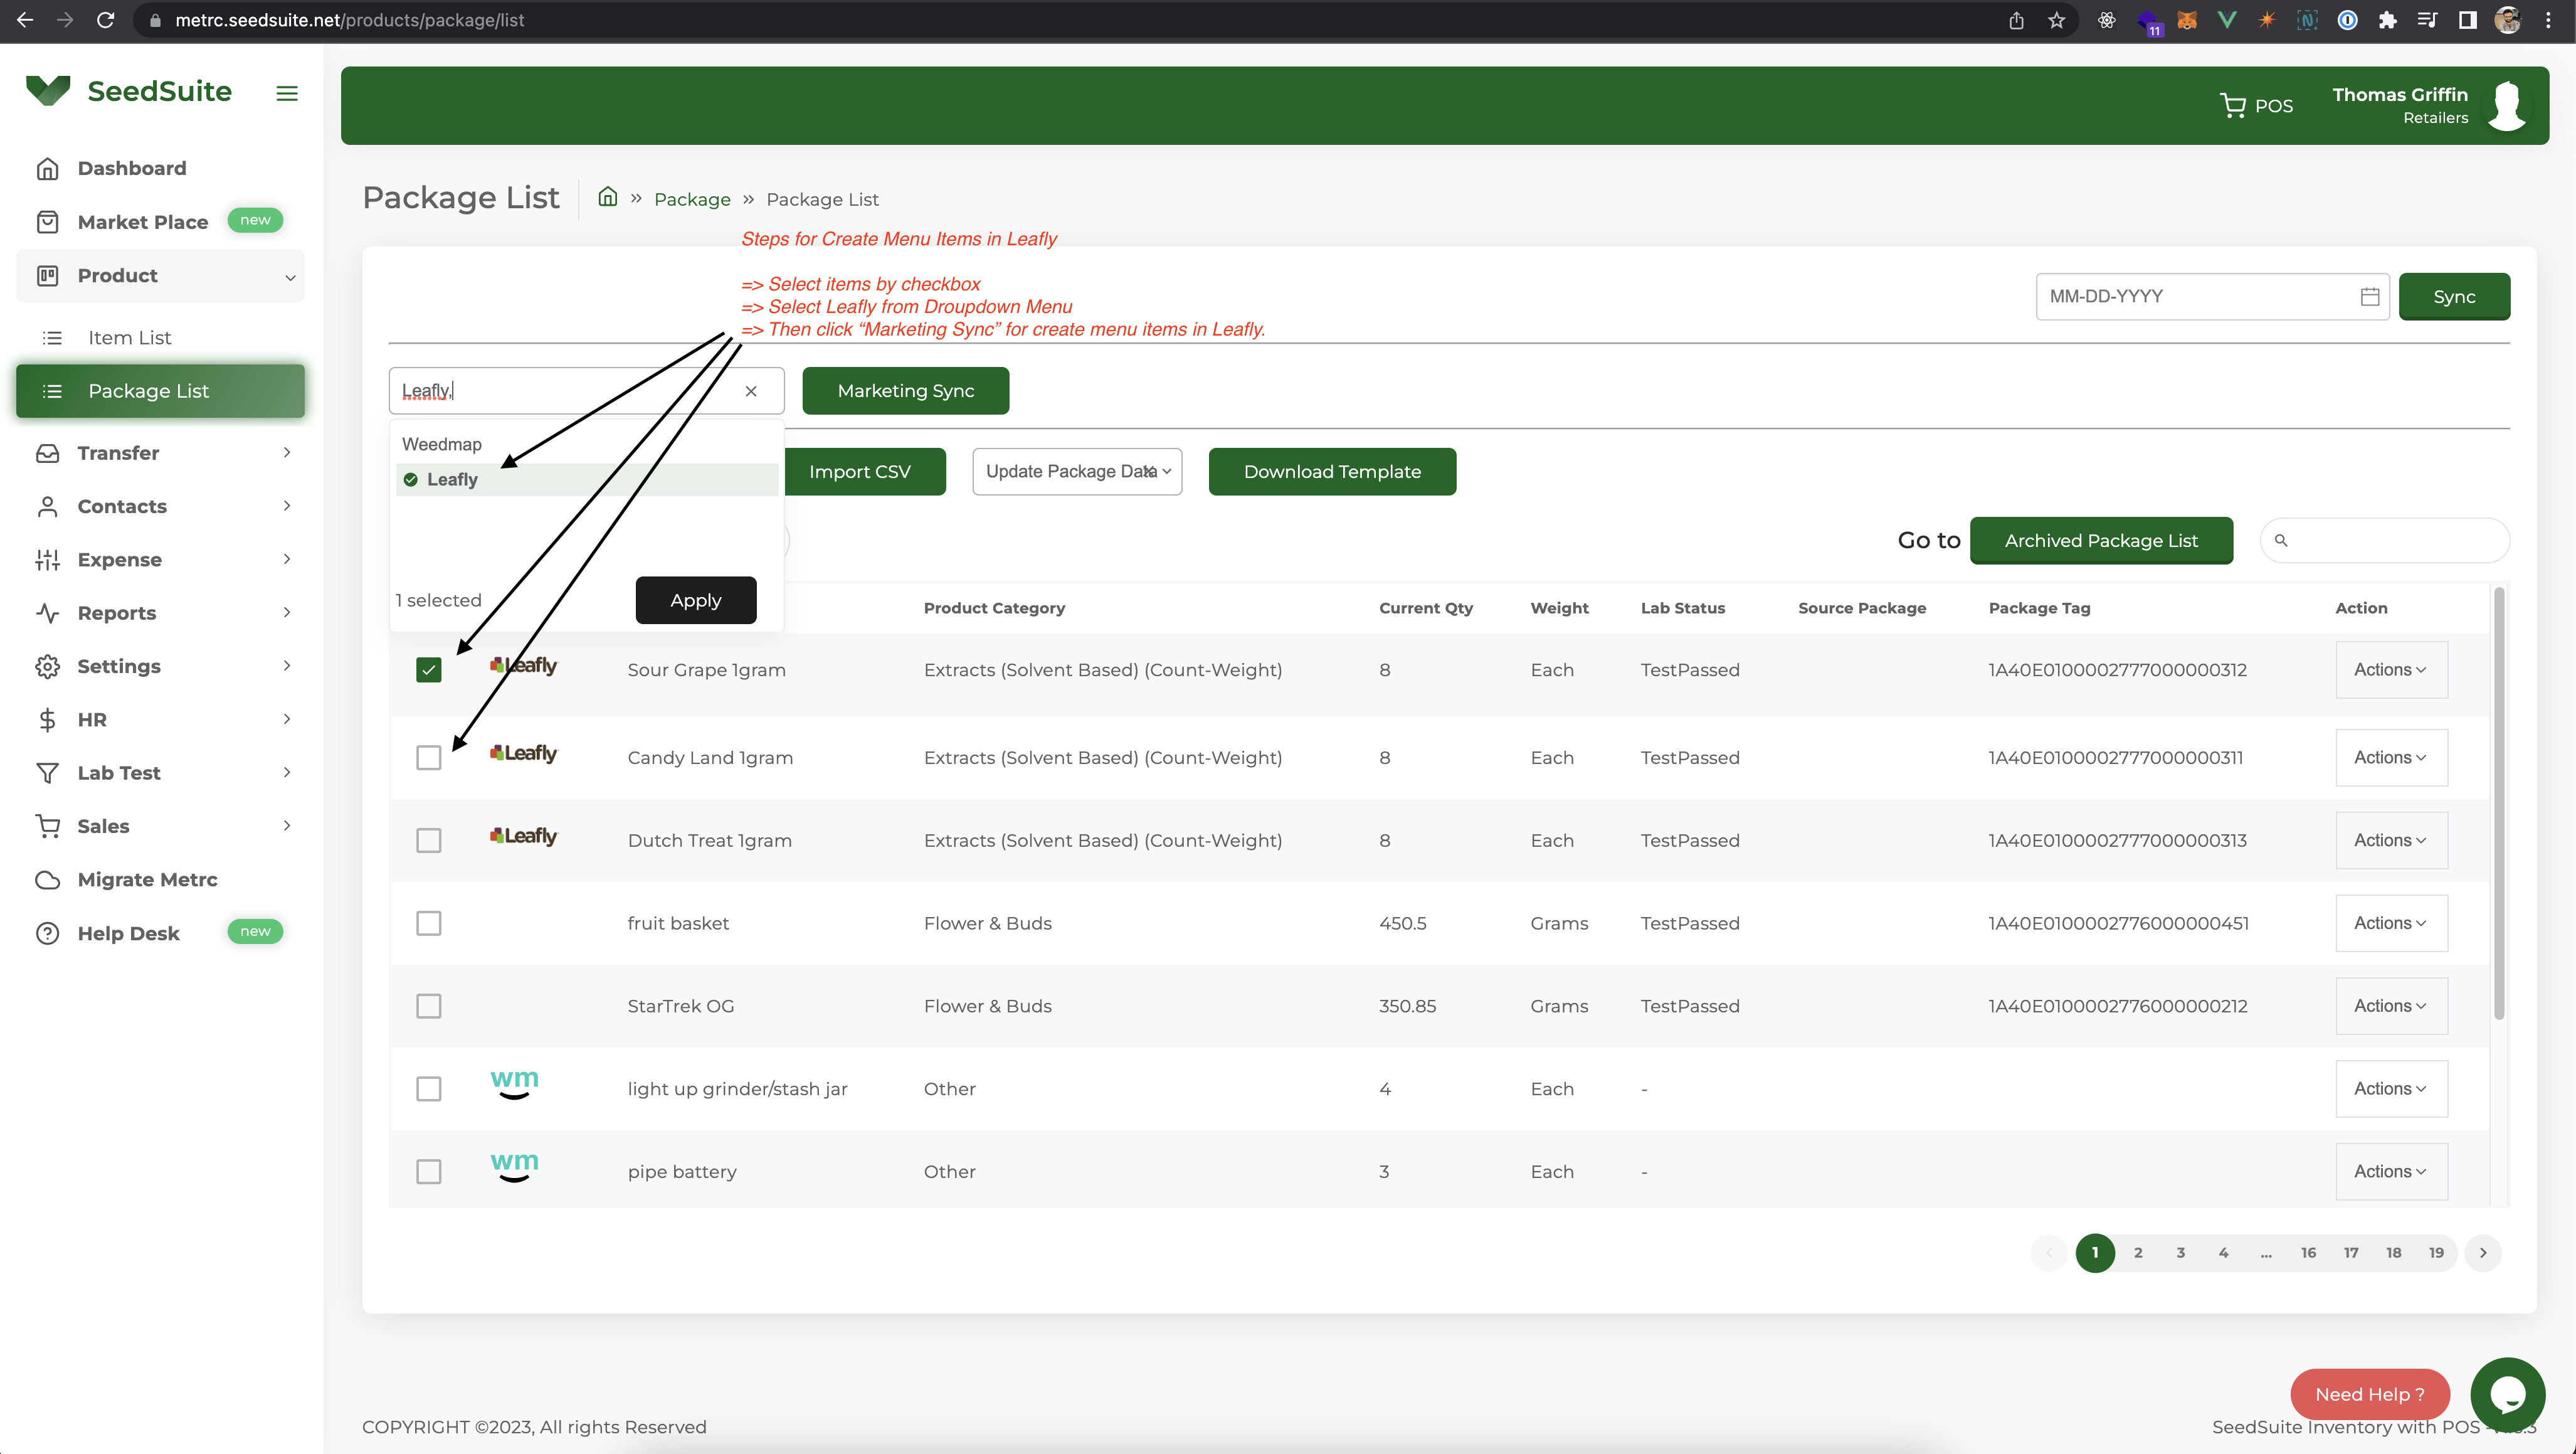Viewport: 2576px width, 1454px height.
Task: Go to next page arrow in pagination
Action: (x=2482, y=1252)
